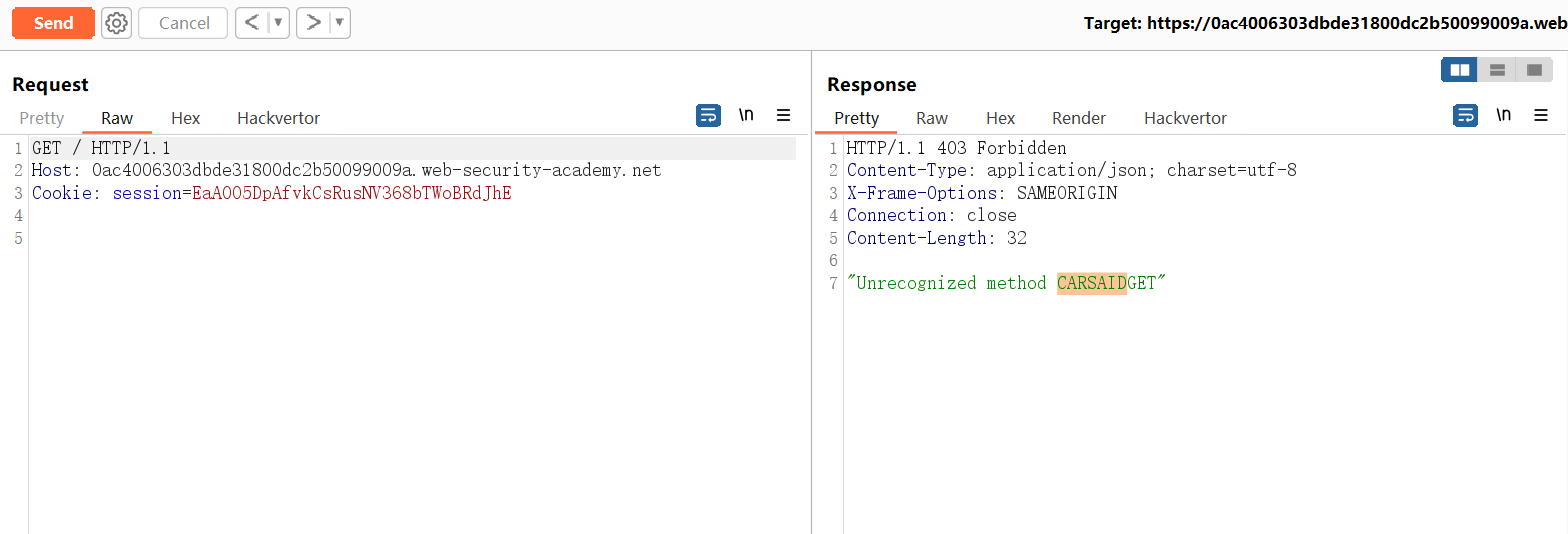Switch to the Request Pretty tab

point(42,118)
